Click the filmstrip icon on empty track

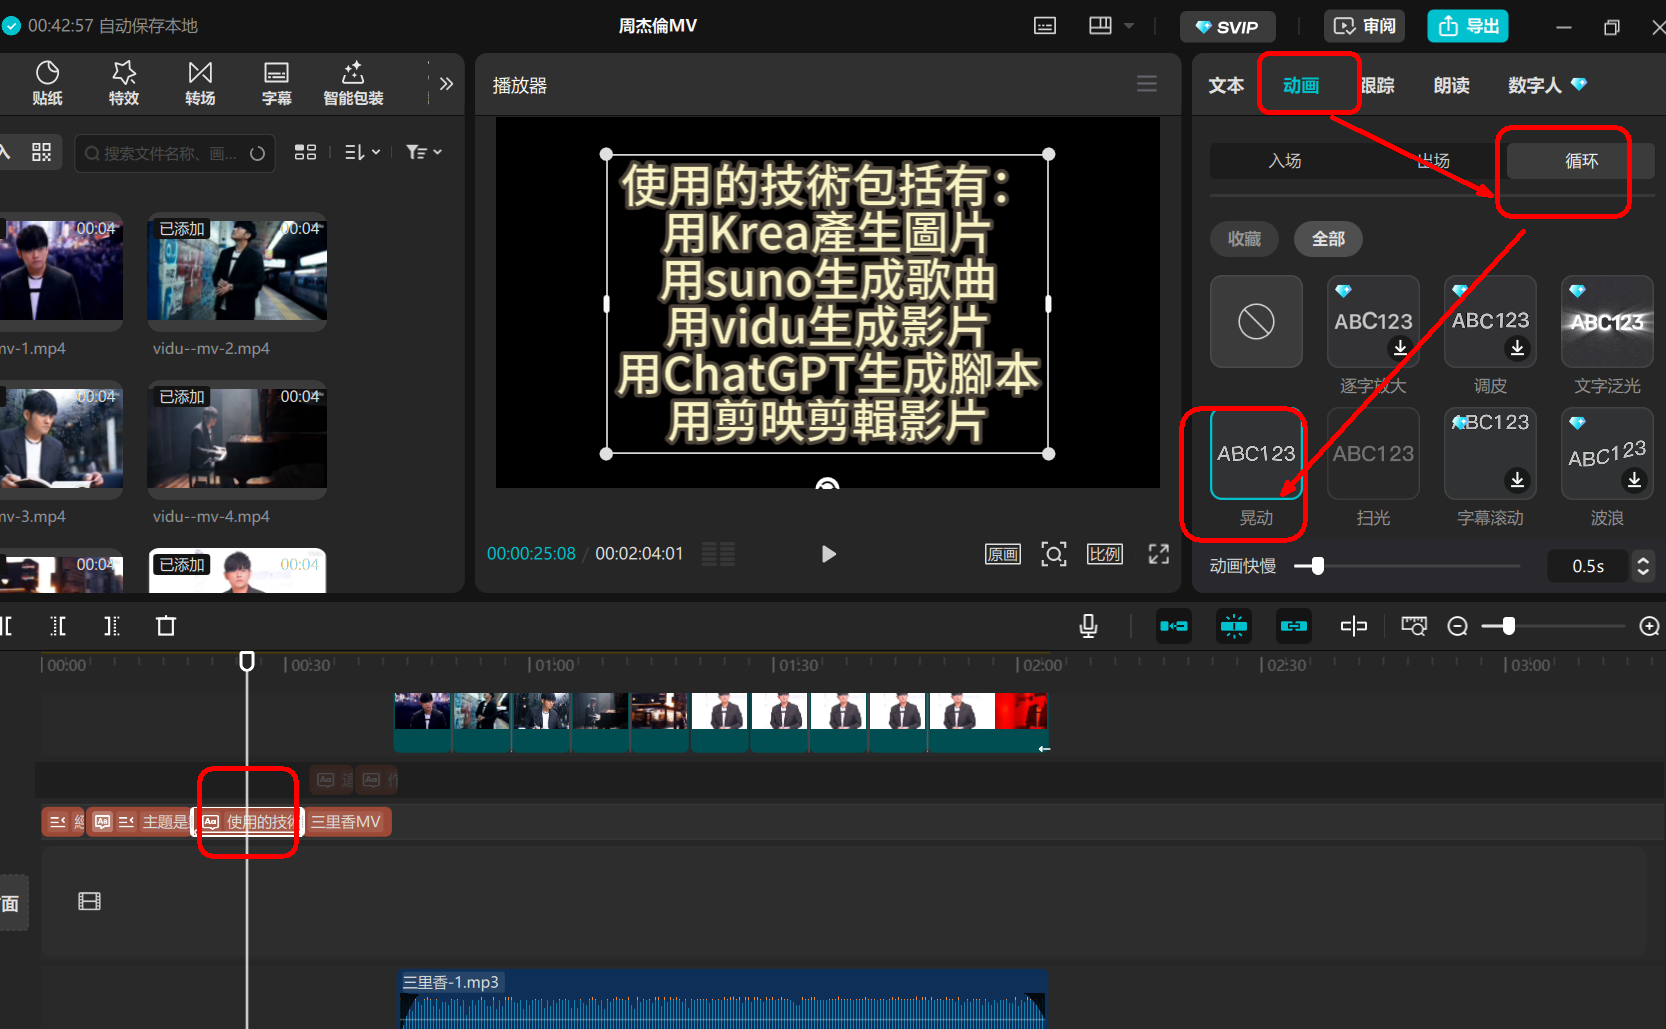(x=90, y=902)
